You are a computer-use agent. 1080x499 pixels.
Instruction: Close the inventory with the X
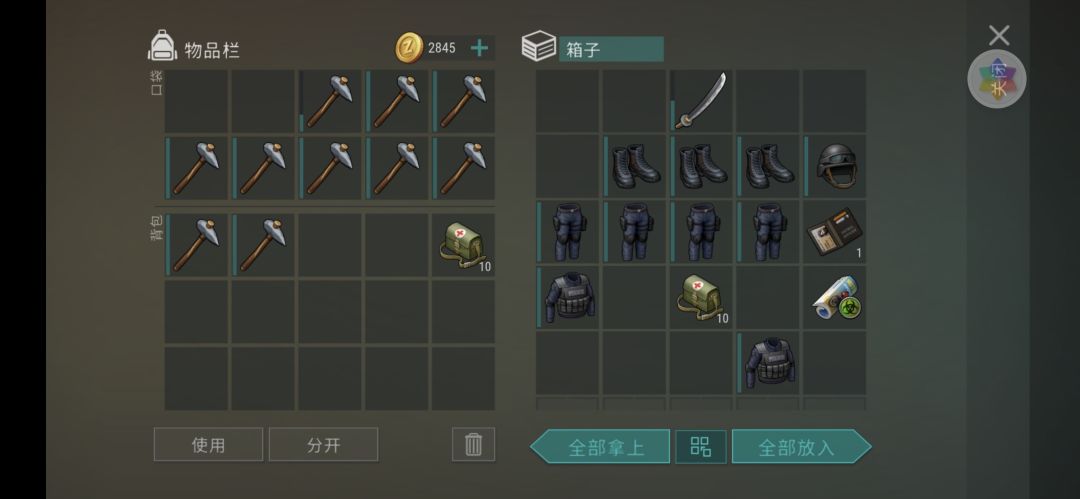pyautogui.click(x=999, y=36)
